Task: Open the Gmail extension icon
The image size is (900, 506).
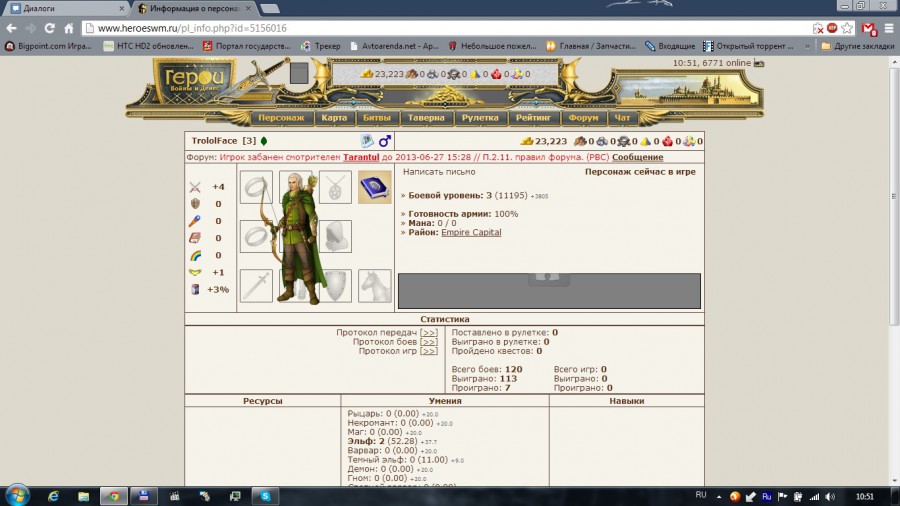Action: point(870,28)
